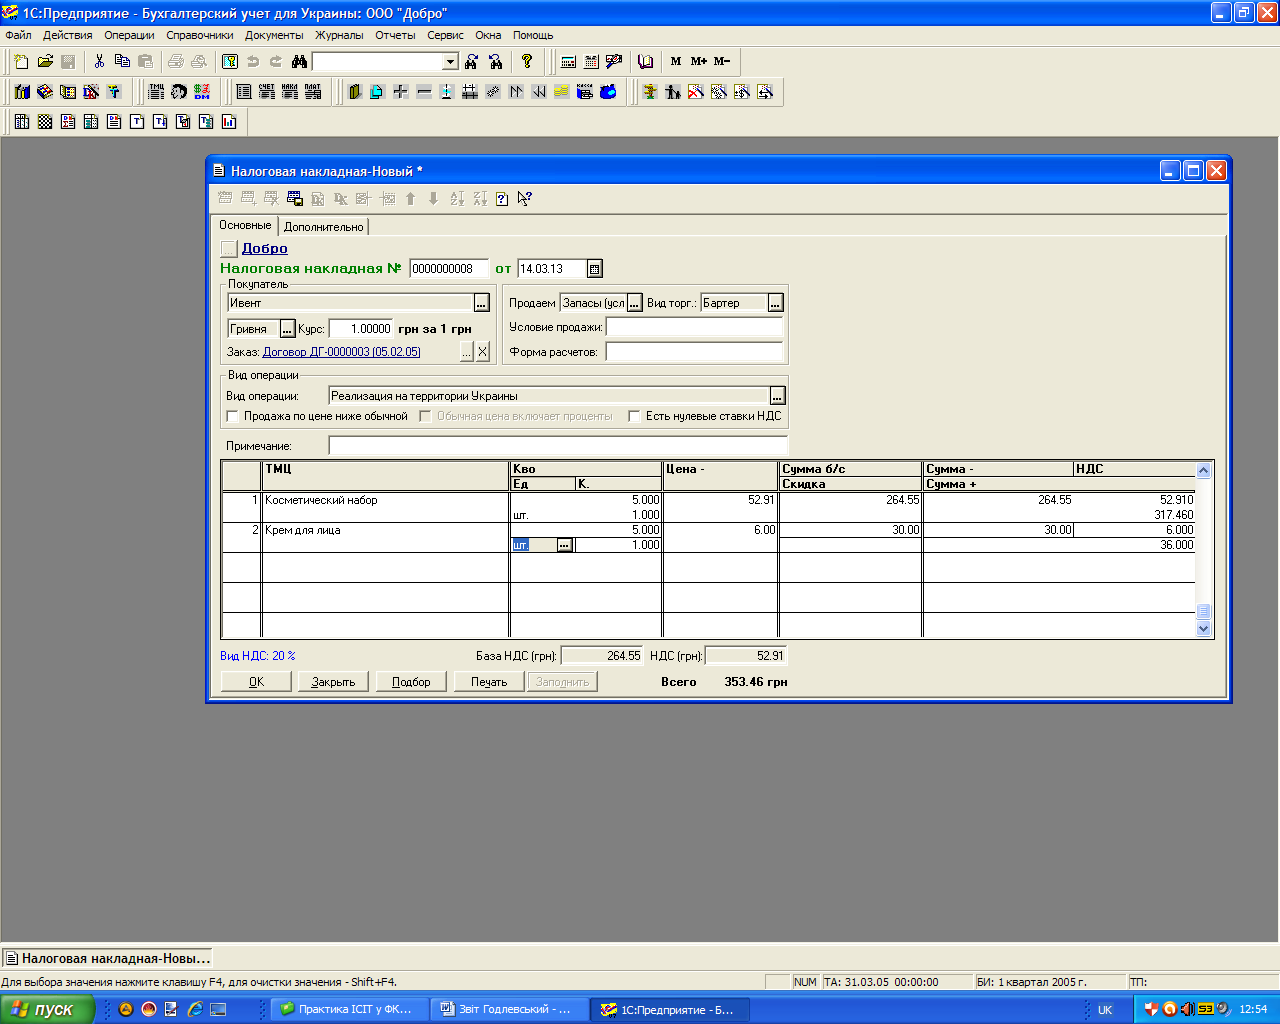1280x1024 pixels.
Task: Click the 'Косметический набор' table cell
Action: coord(386,500)
